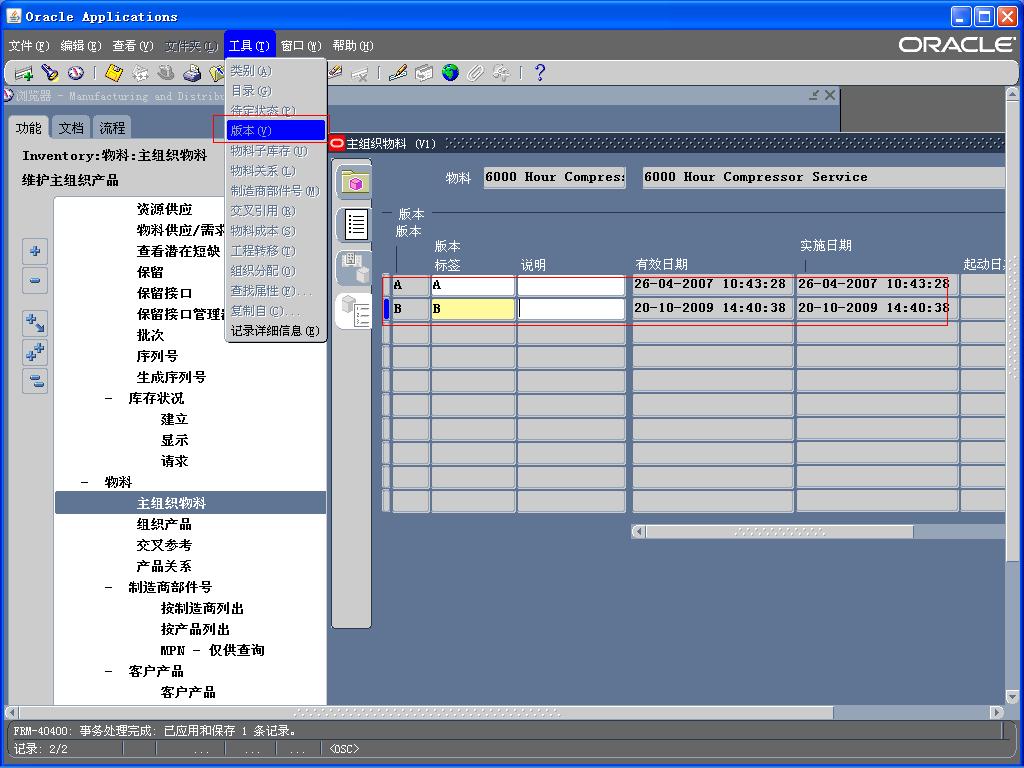
Task: Click the grayed Switch Responsibilities toolbar icon
Action: click(166, 73)
